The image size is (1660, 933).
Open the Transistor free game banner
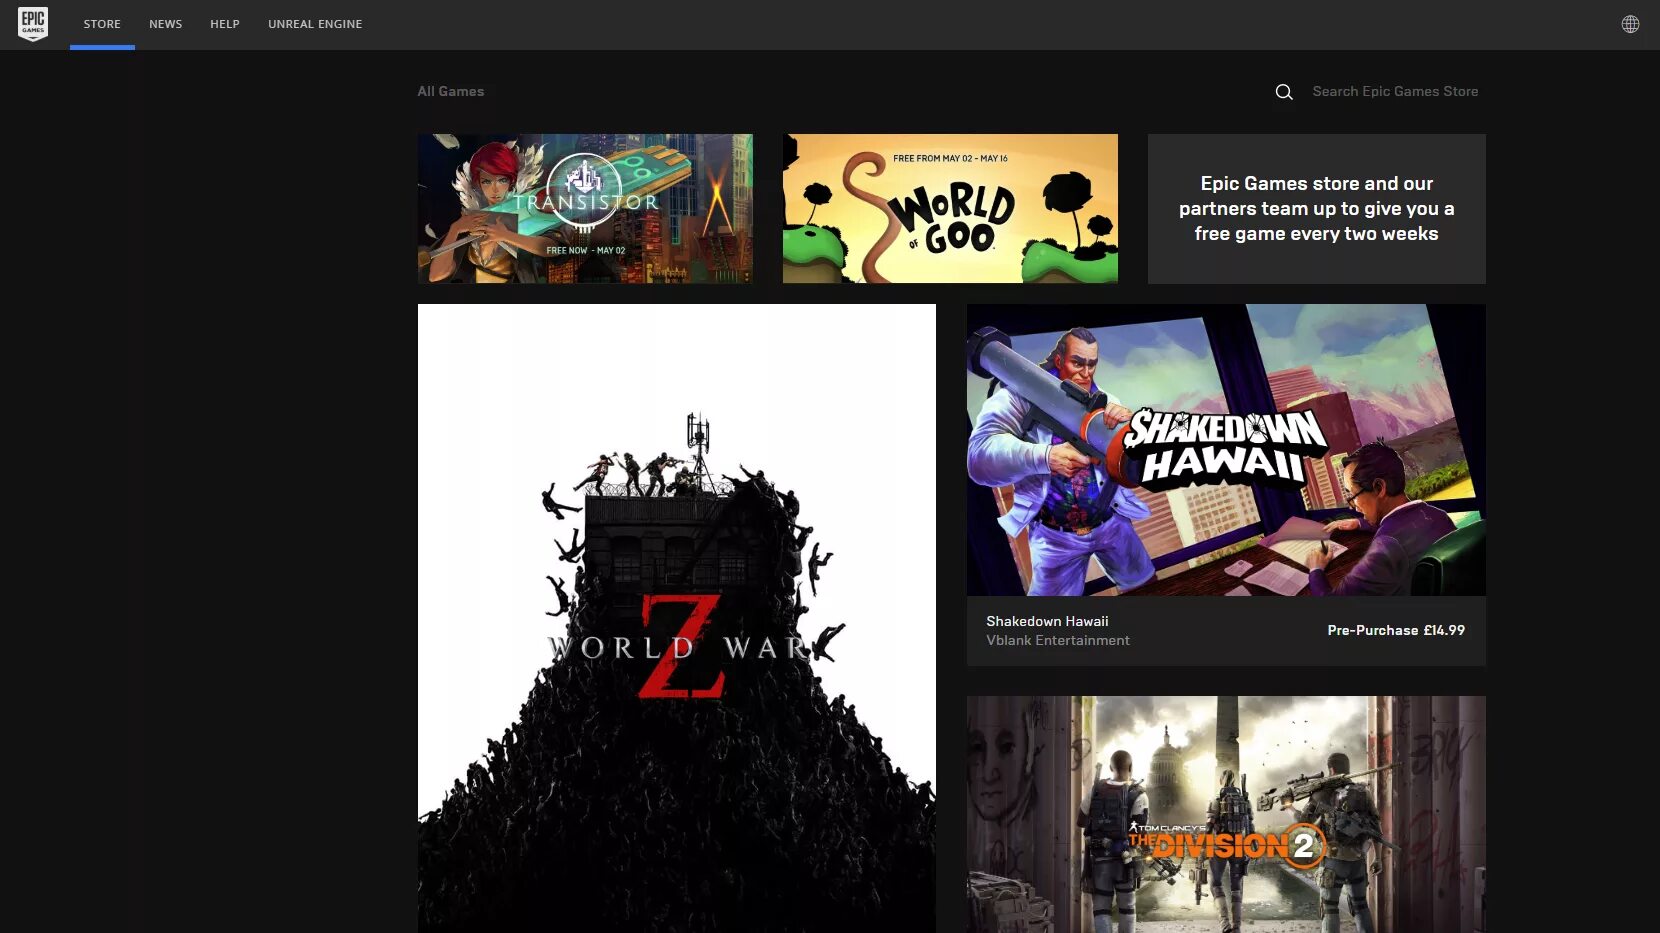(x=585, y=208)
